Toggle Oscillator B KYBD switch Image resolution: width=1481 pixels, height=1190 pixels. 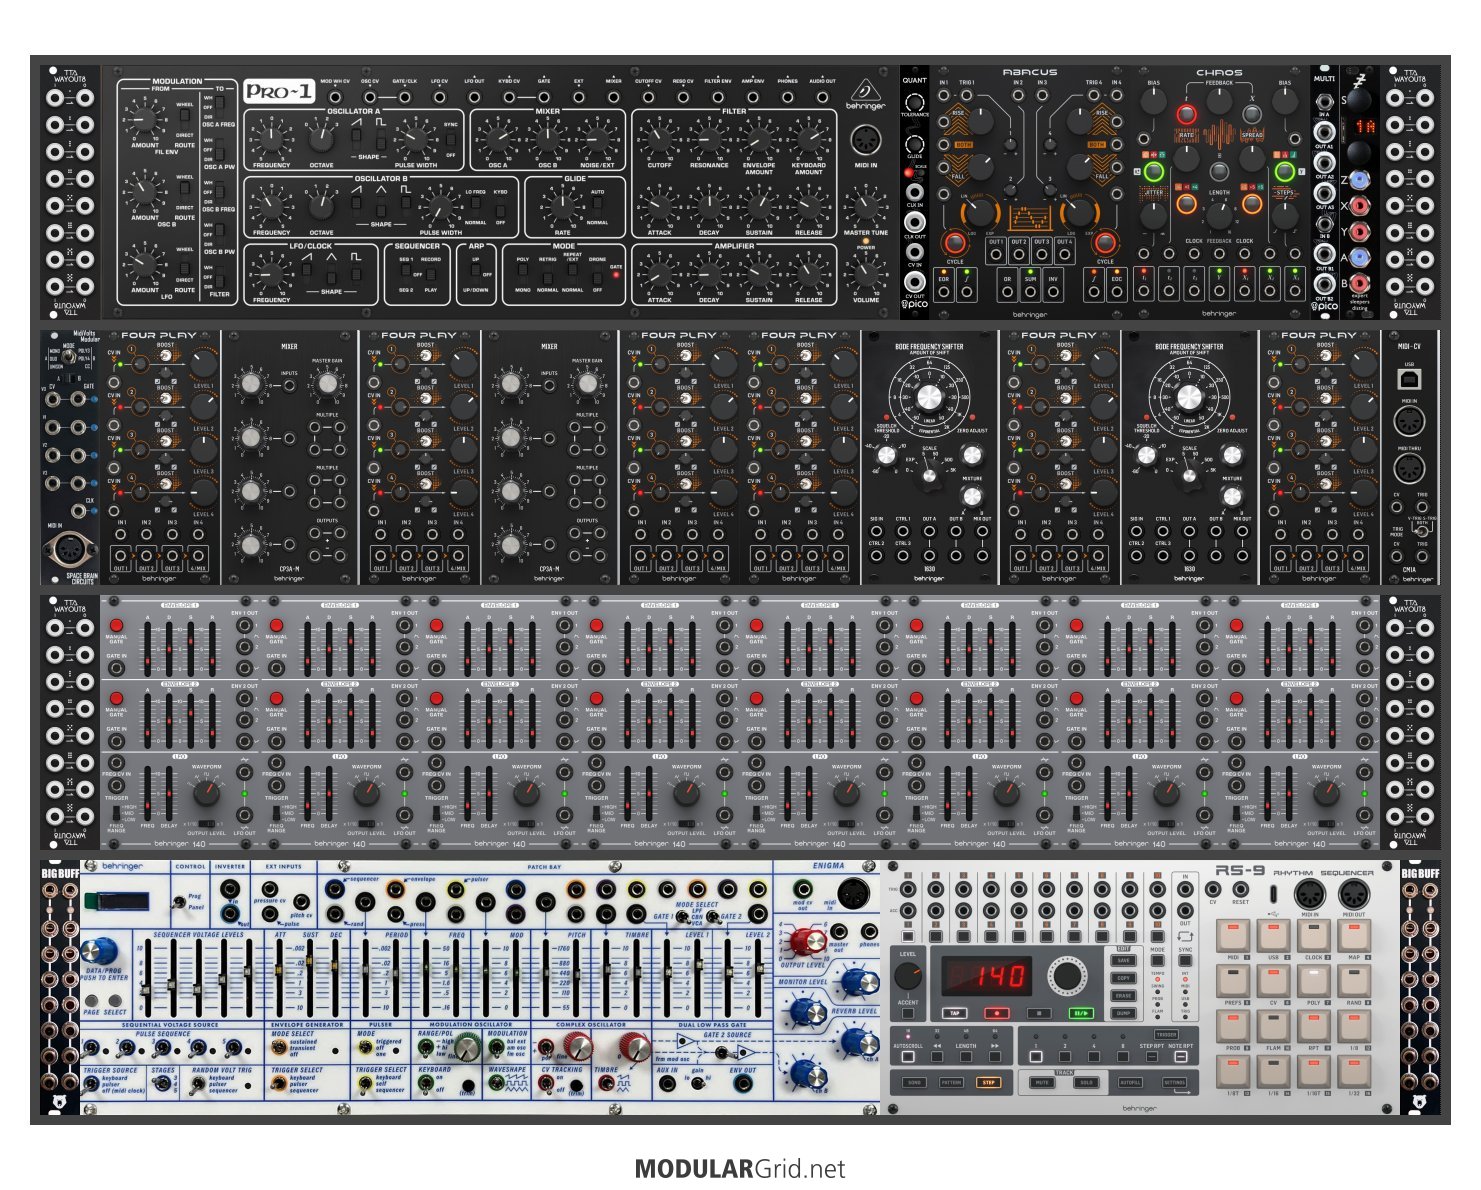pos(500,207)
